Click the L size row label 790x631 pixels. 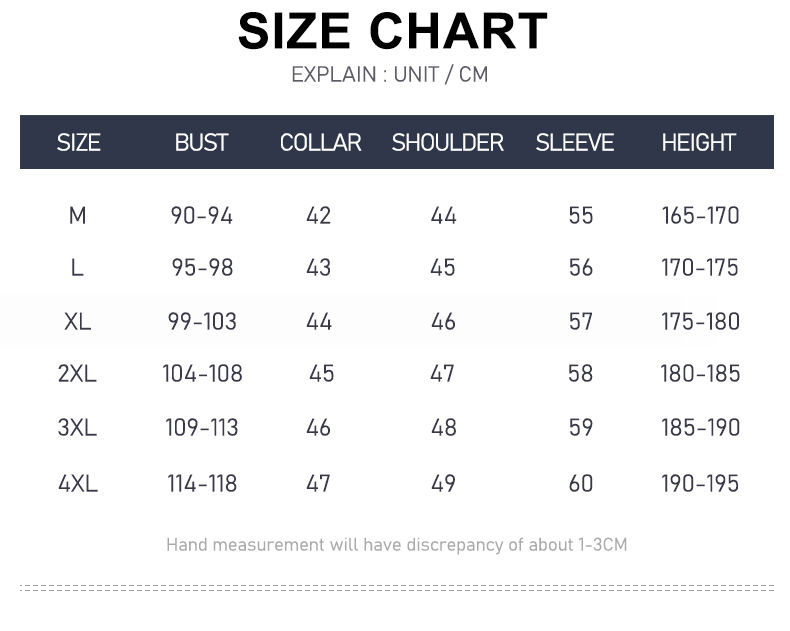77,268
